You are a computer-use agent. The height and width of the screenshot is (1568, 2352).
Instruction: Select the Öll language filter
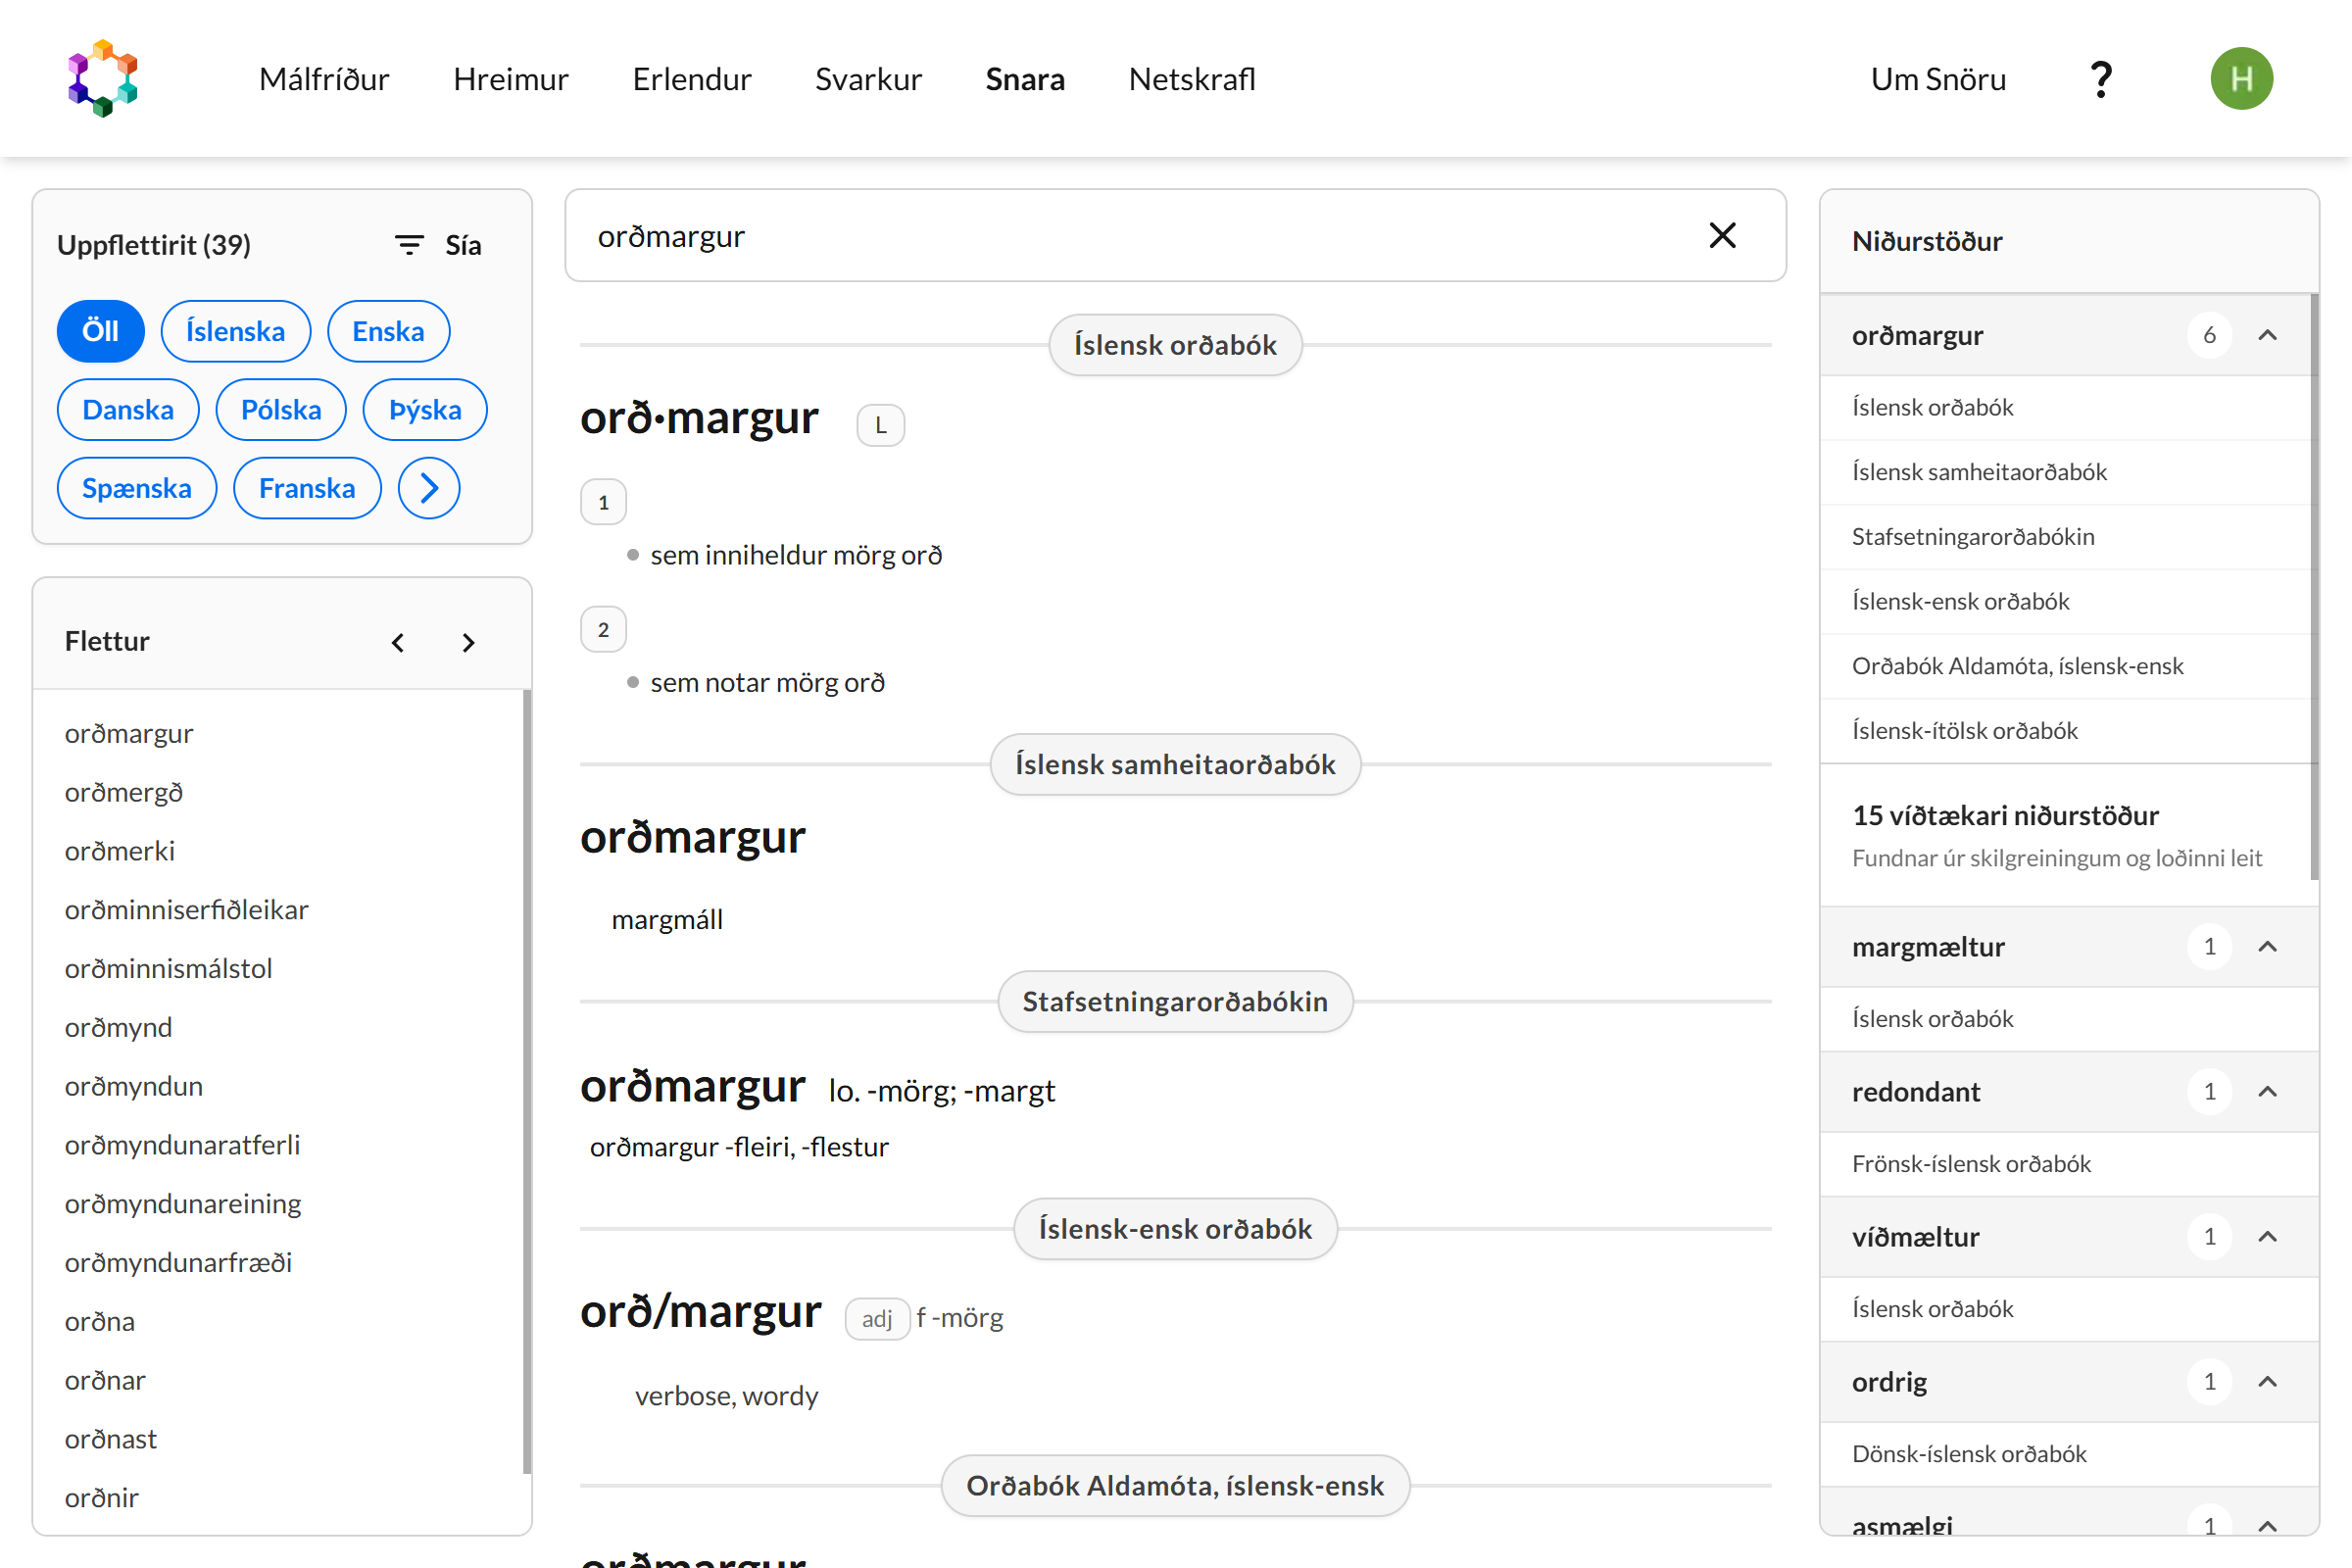100,331
